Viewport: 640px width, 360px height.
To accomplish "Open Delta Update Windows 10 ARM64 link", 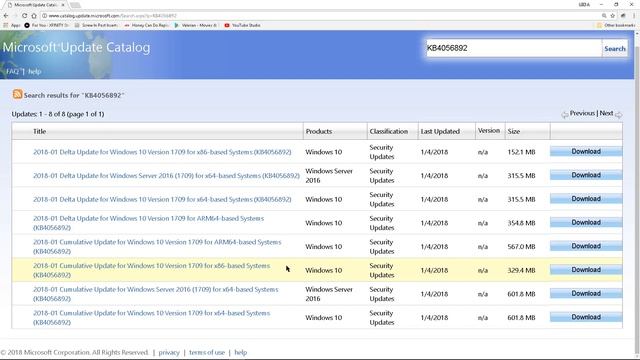I will click(x=149, y=223).
